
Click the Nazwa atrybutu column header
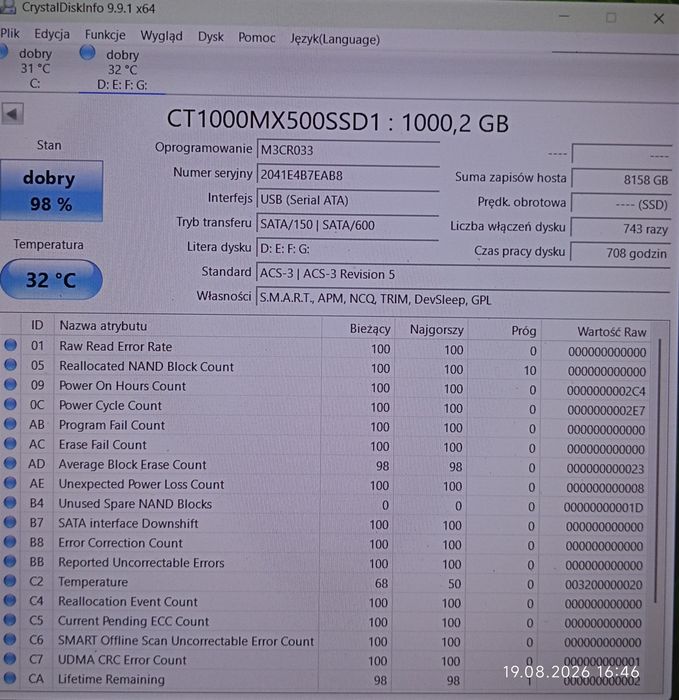[187, 326]
